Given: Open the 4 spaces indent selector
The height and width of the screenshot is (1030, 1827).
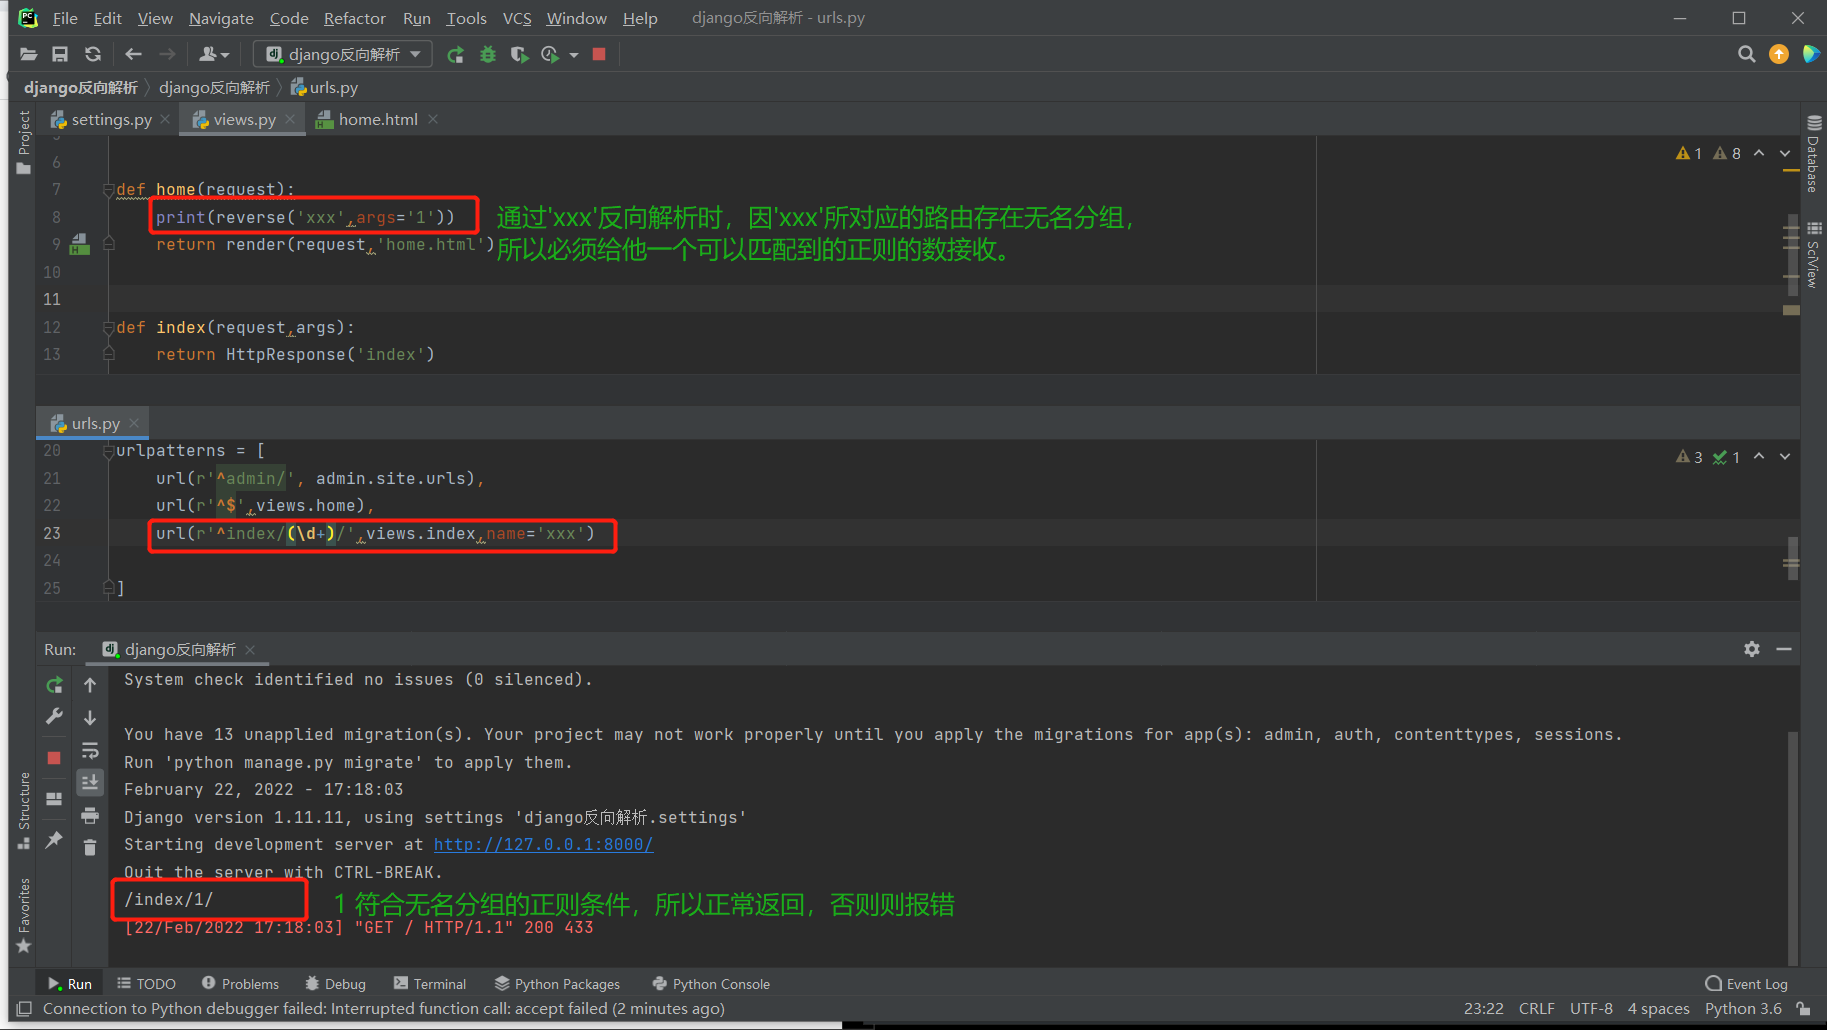Looking at the screenshot, I should [x=1658, y=1009].
